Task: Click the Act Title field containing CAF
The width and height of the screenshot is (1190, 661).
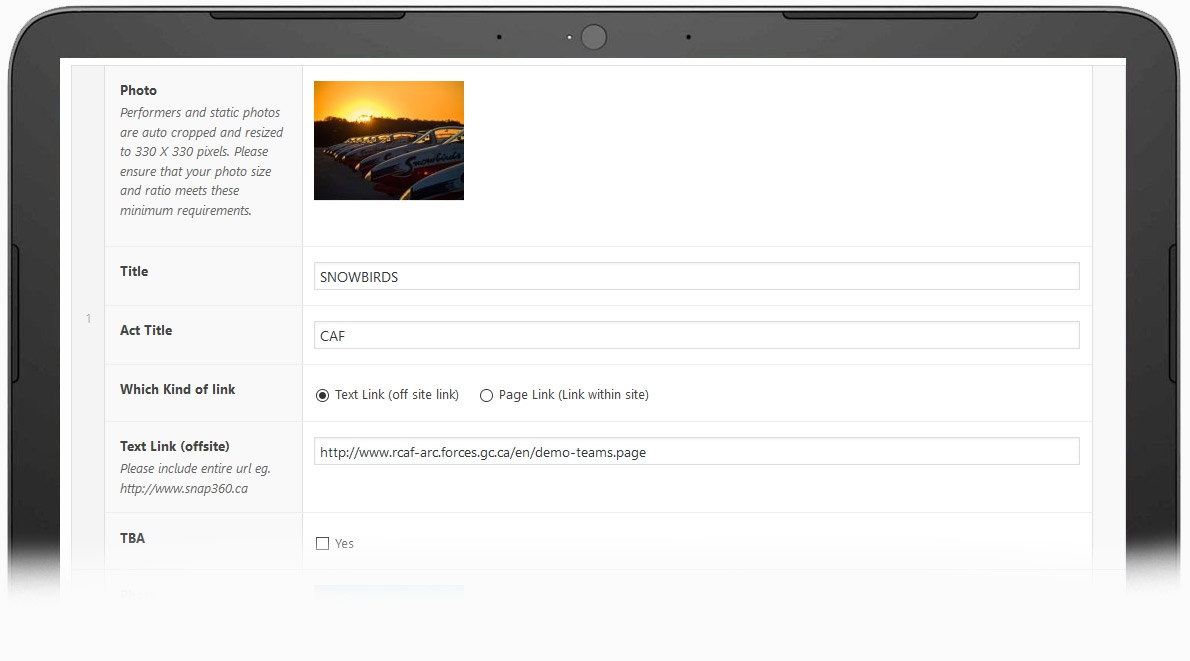Action: 696,335
